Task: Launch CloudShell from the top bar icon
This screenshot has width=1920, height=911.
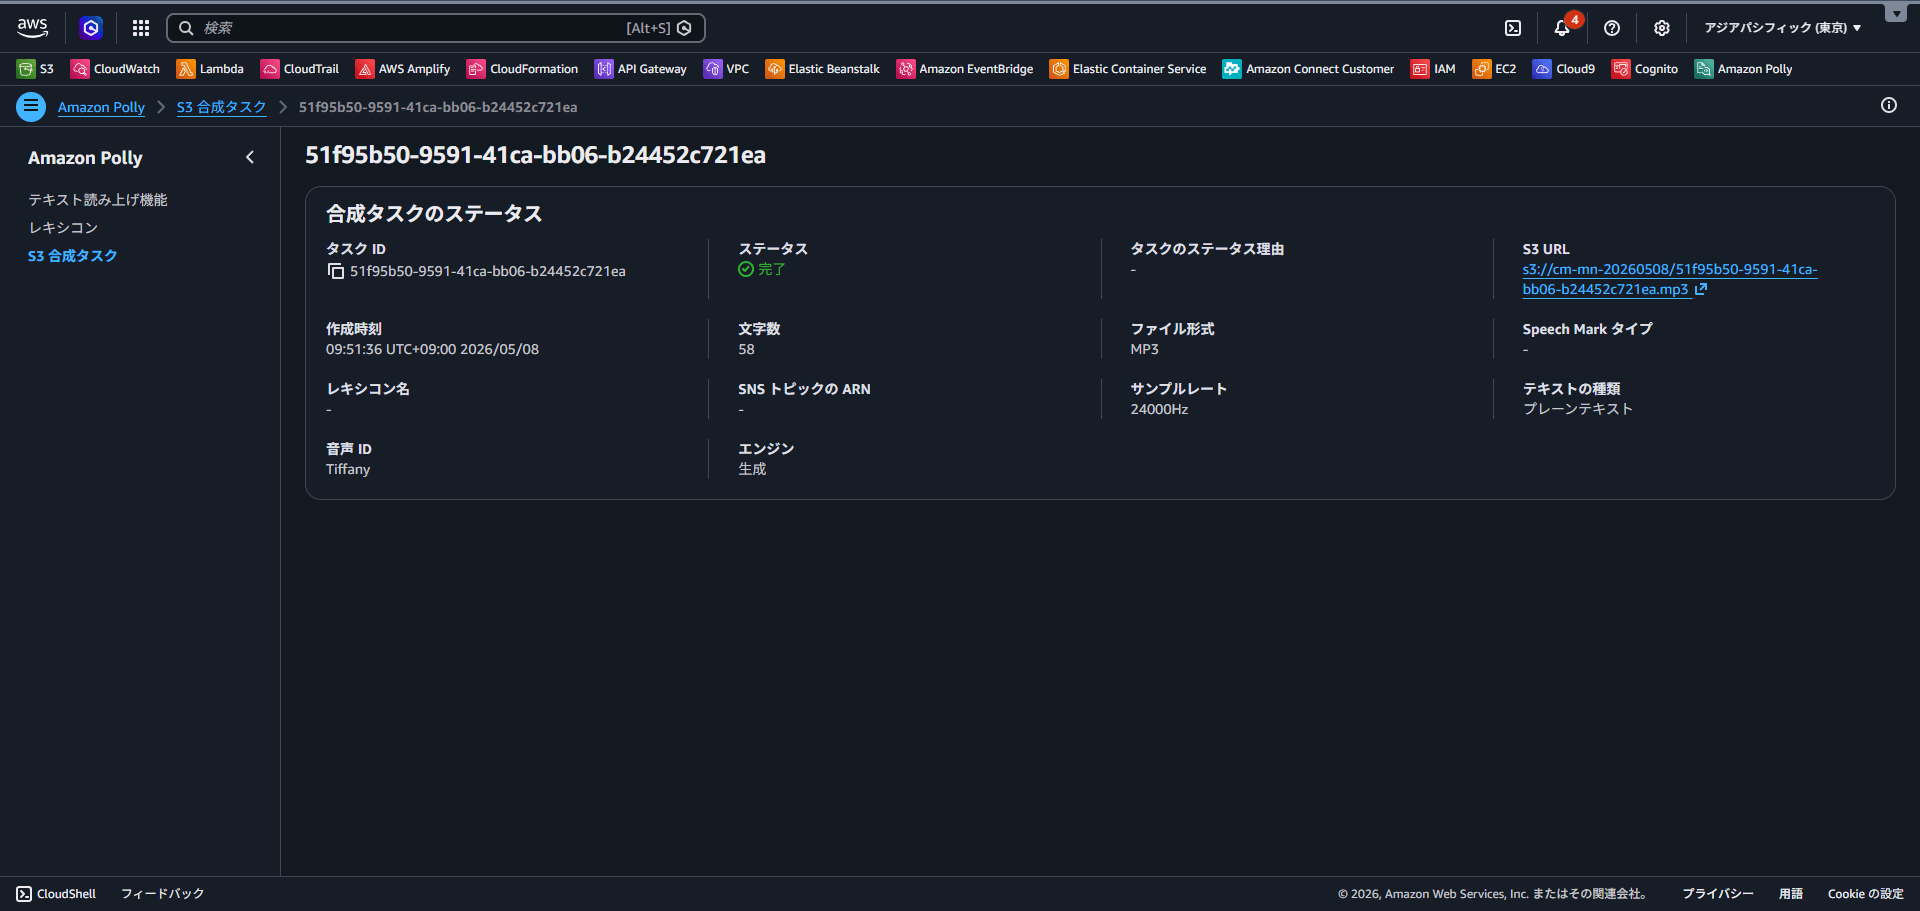Action: tap(1513, 28)
